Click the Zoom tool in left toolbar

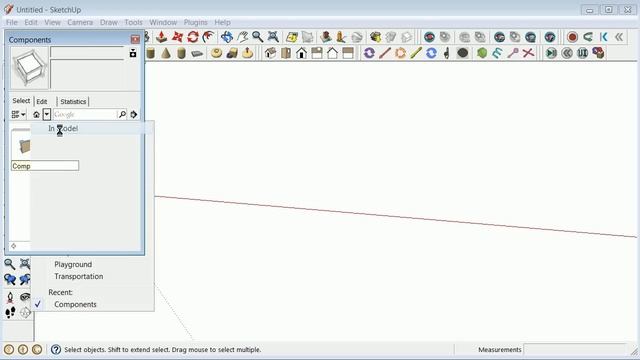coord(10,264)
